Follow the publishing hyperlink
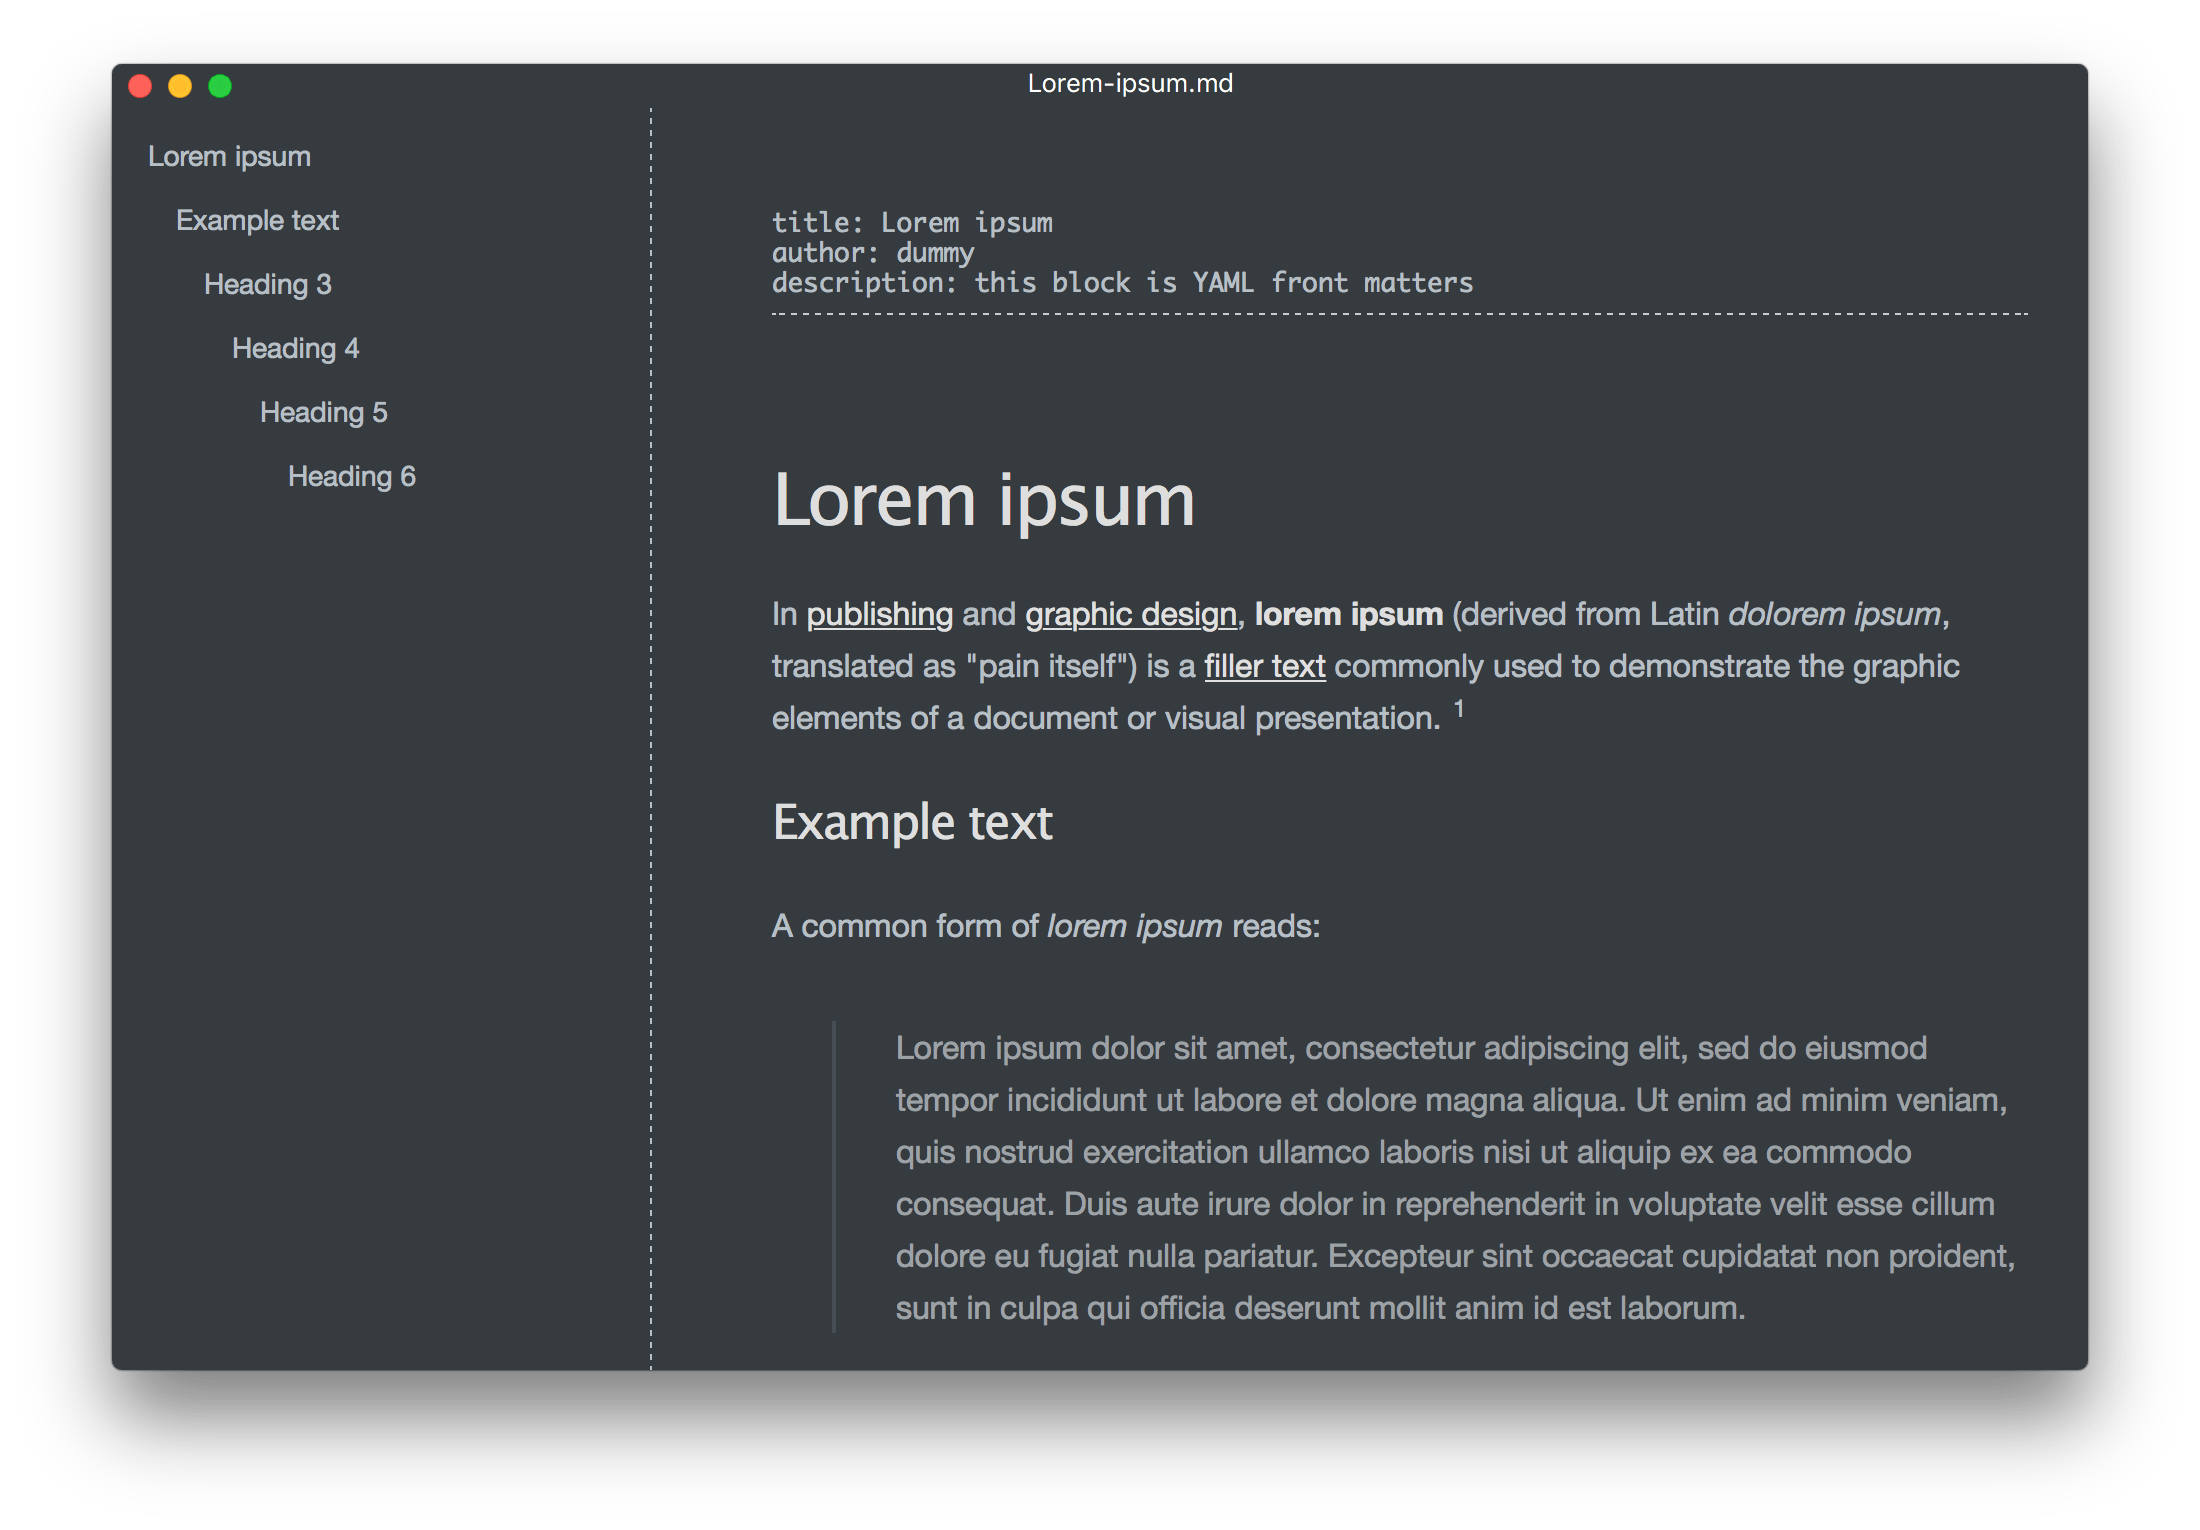 pos(880,615)
